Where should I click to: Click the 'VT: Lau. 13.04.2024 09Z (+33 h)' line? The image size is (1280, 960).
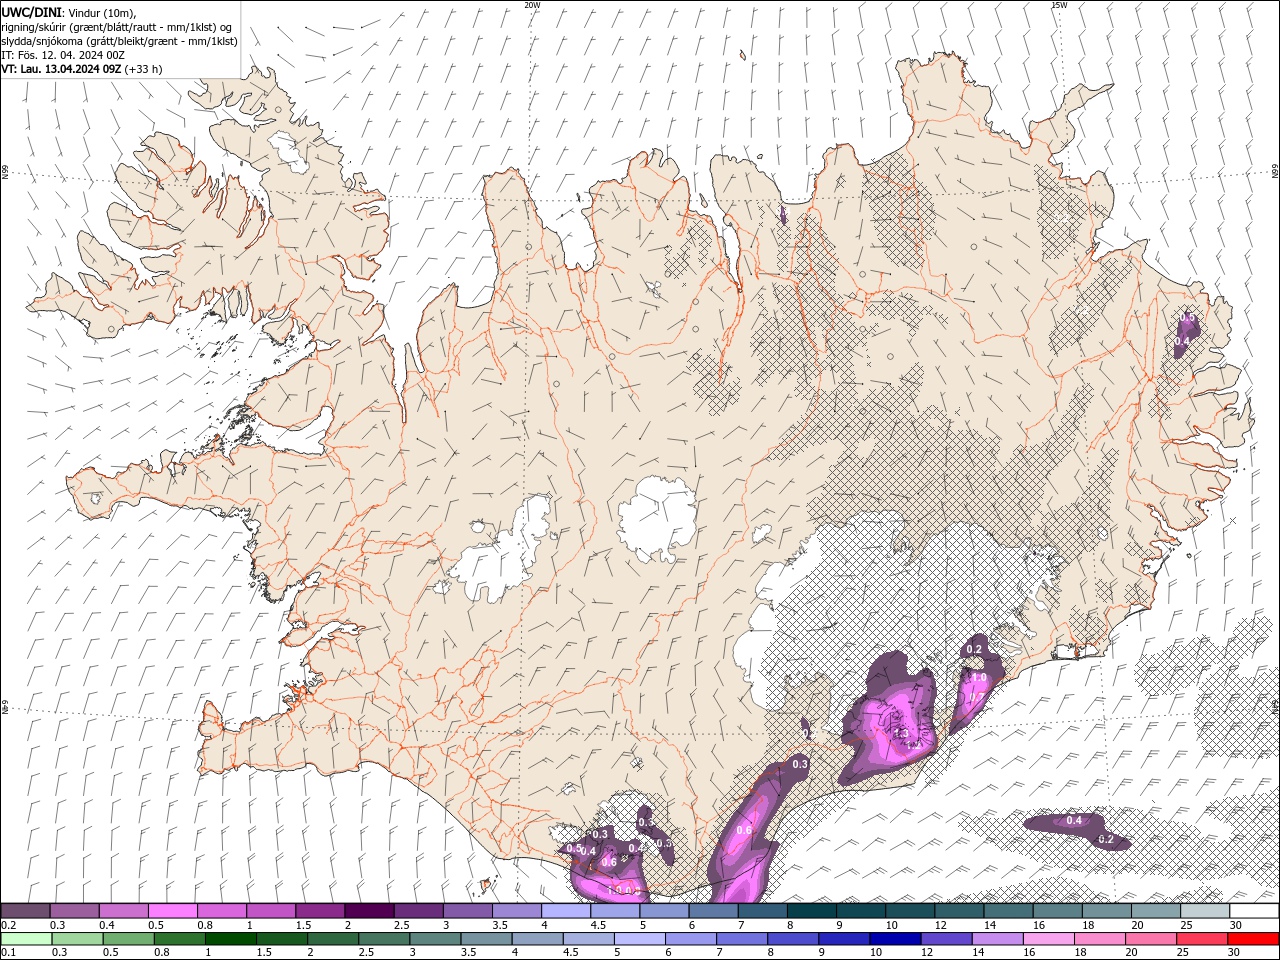click(82, 69)
